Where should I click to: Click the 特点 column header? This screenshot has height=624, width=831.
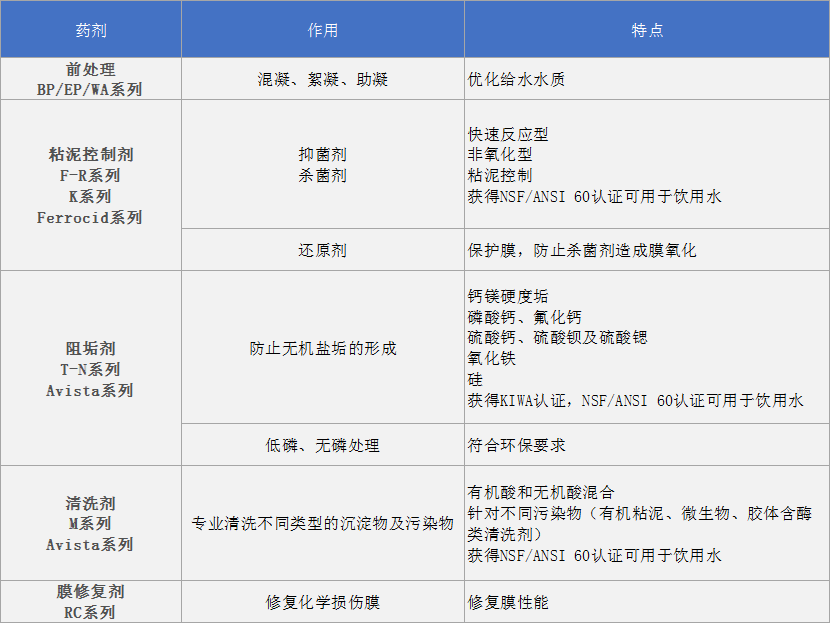coord(646,30)
